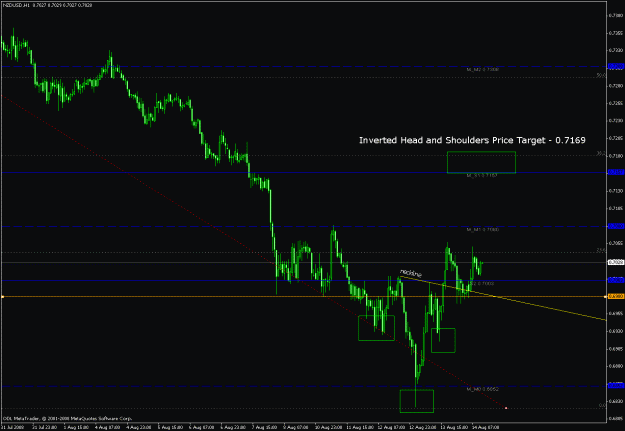Click the M_M2 pivot level label
This screenshot has height=431, width=625.
pos(483,69)
